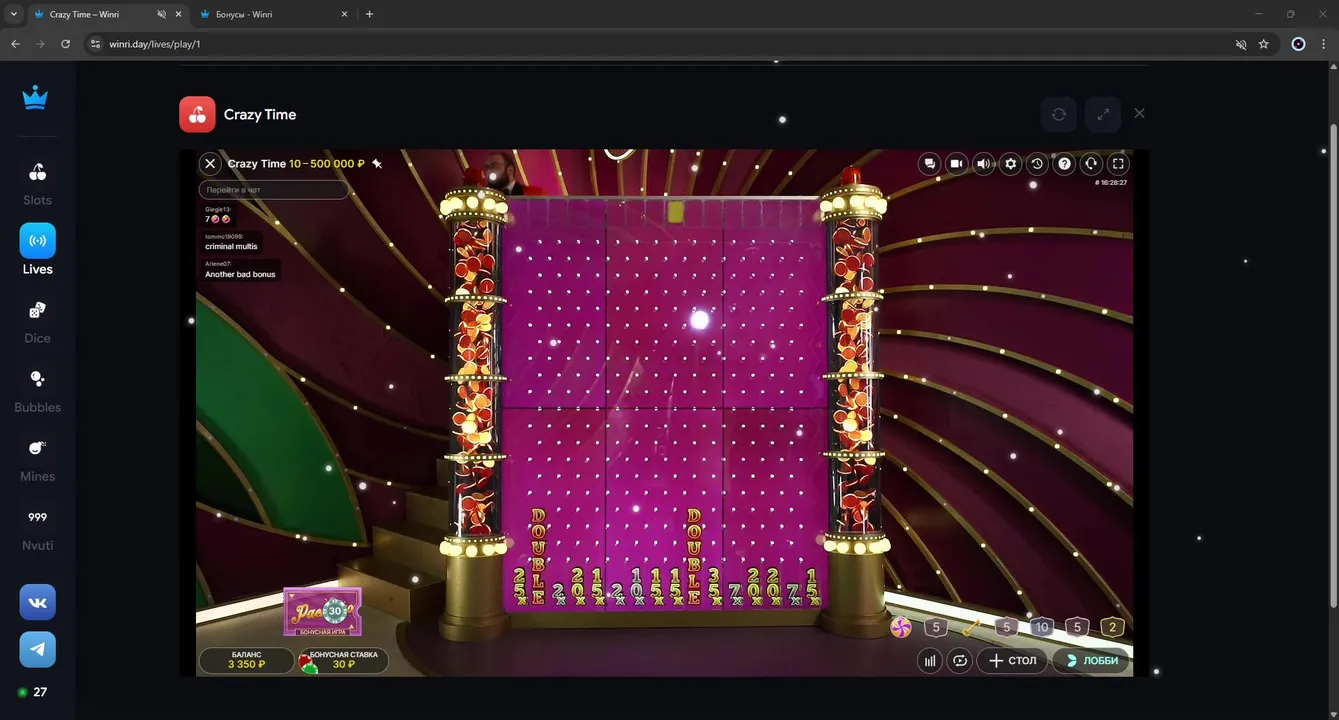Toggle the autoplay repeat icon
Viewport: 1339px width, 720px height.
pyautogui.click(x=960, y=660)
